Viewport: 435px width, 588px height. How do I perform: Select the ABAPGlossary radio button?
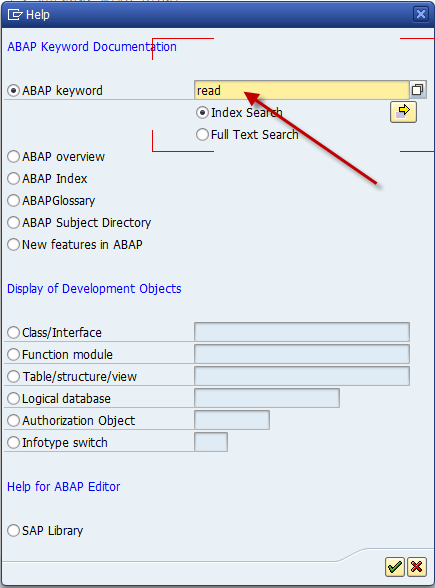coord(14,201)
